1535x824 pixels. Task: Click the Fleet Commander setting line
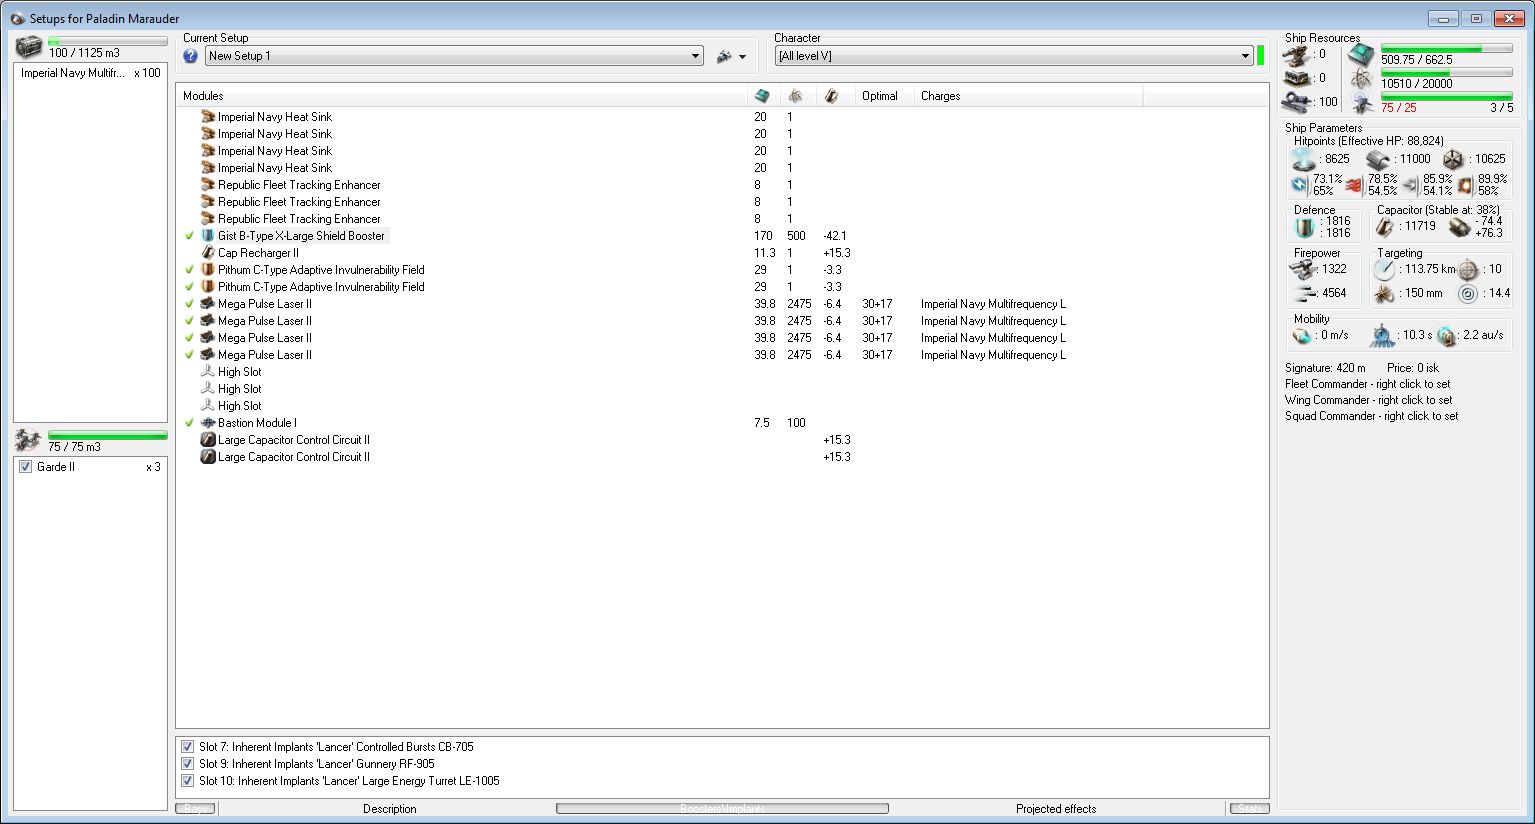click(x=1367, y=384)
